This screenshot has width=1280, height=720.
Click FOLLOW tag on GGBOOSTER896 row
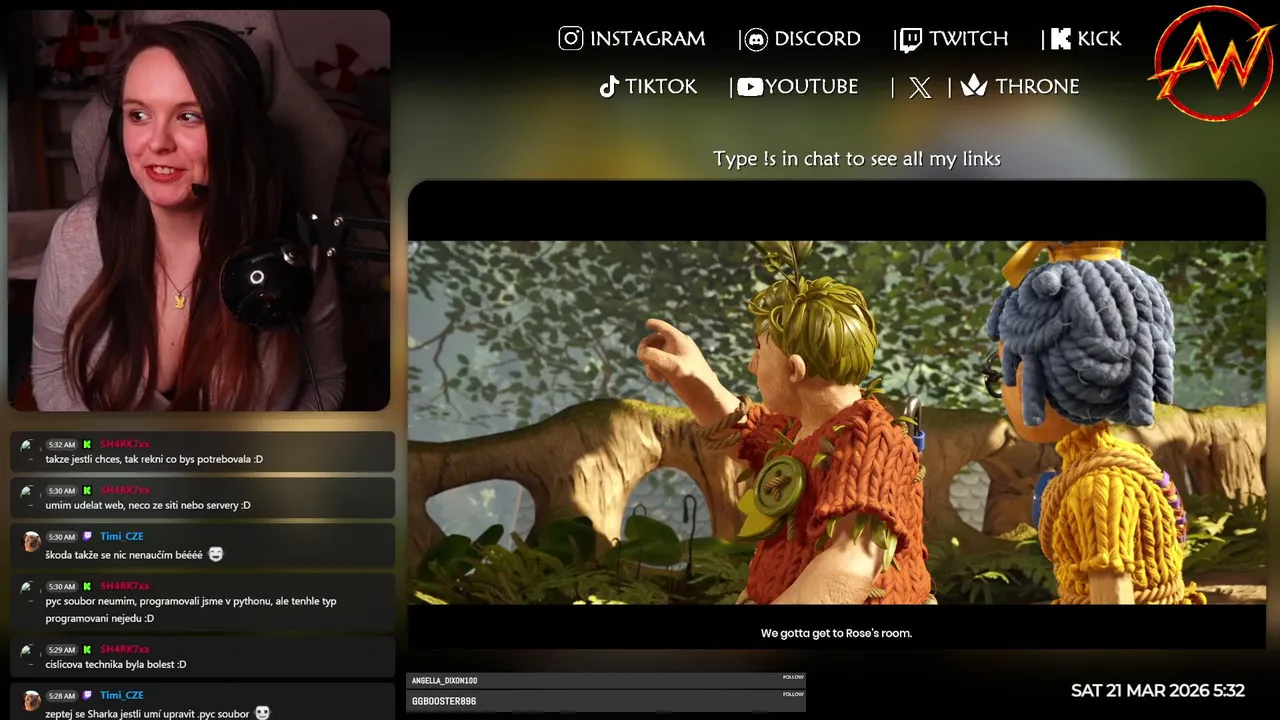[793, 694]
